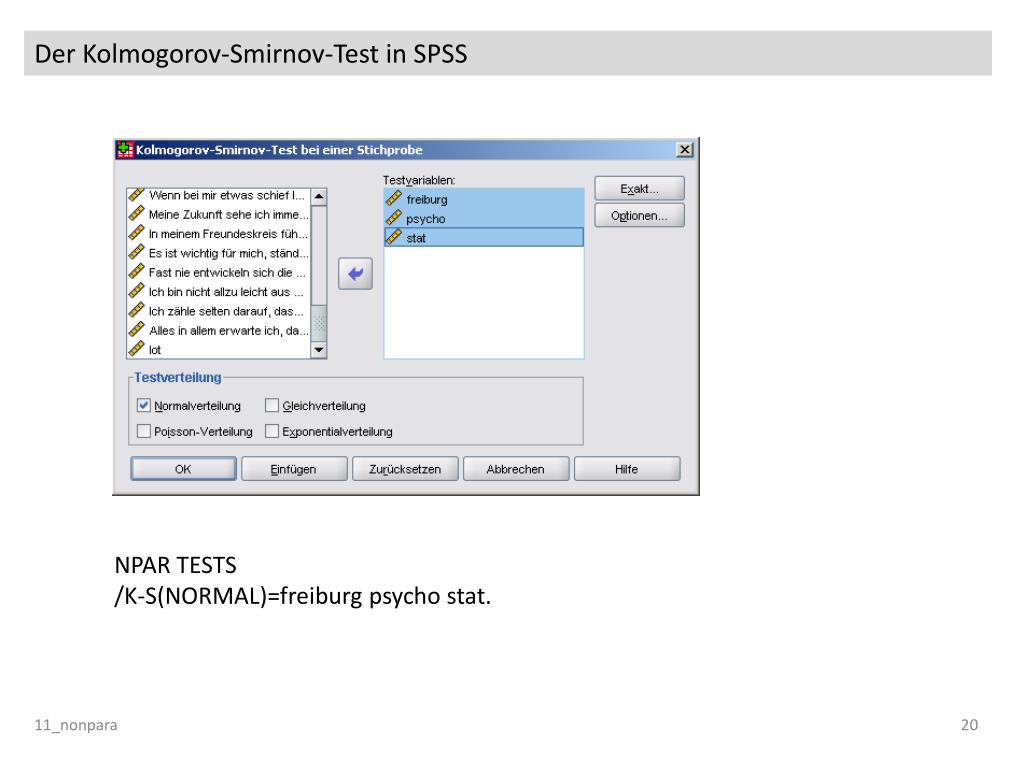Click the scale icon beside 'Alles in allem erwarte'
The height and width of the screenshot is (768, 1024).
pos(136,330)
